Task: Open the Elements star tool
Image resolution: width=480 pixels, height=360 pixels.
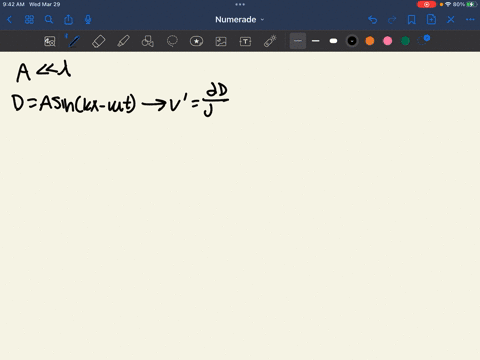Action: 196,41
